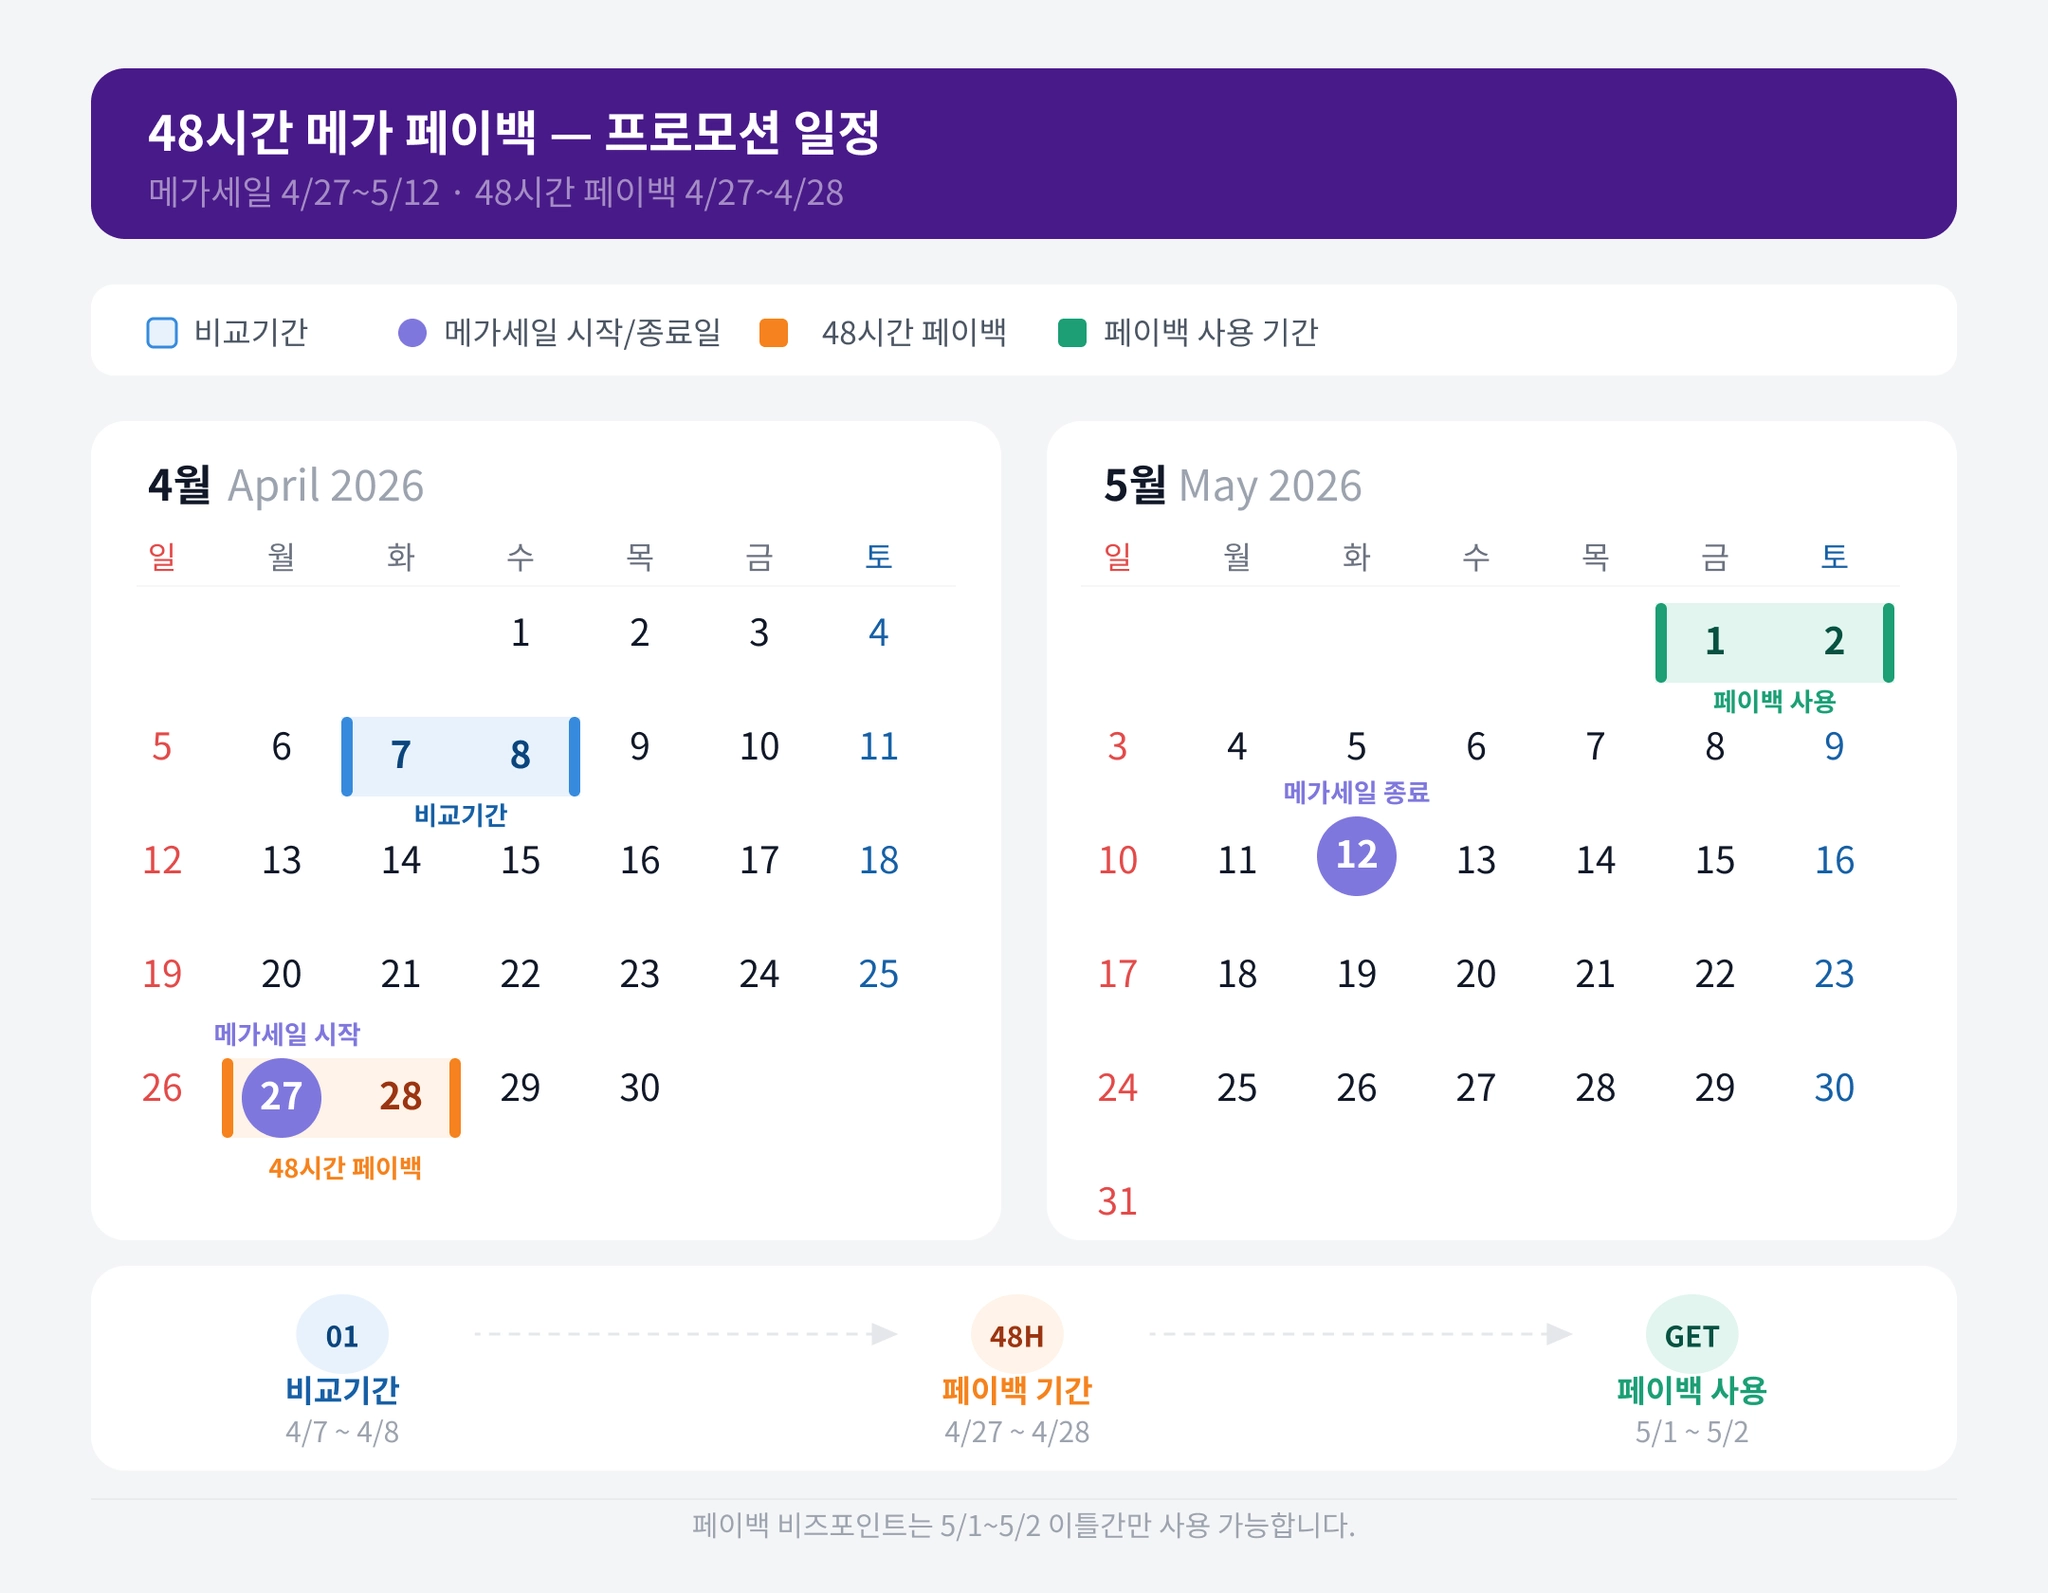Click the 01 비교기간 step badge
This screenshot has height=1593, width=2048.
coord(342,1335)
